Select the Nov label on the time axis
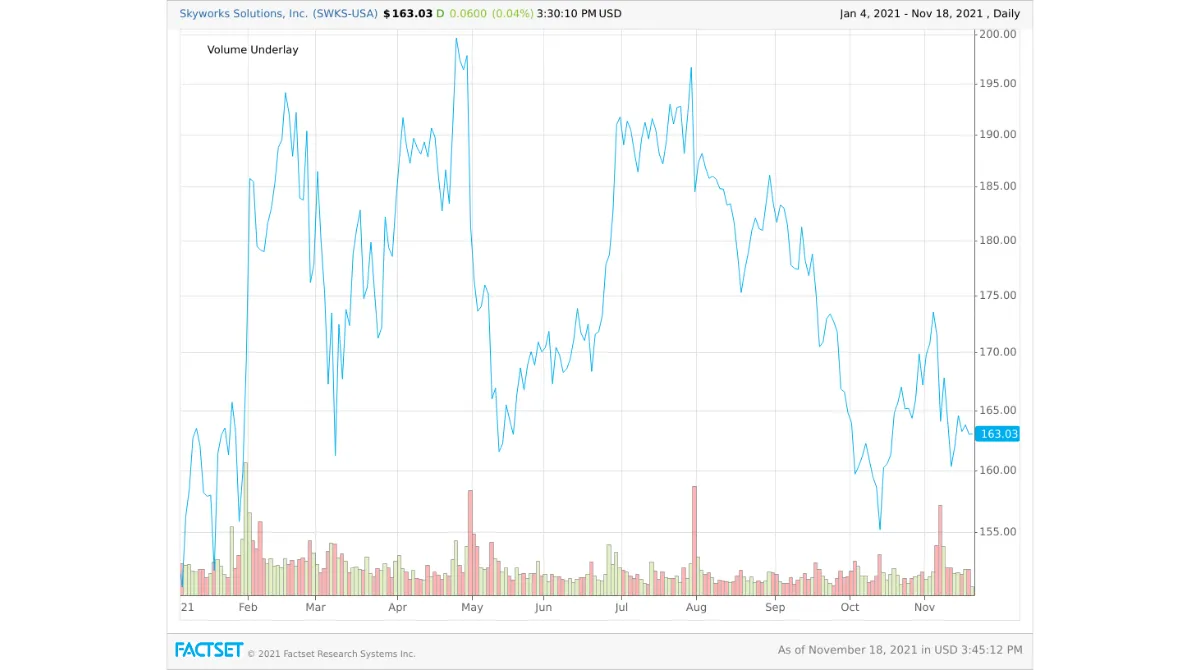 (924, 607)
